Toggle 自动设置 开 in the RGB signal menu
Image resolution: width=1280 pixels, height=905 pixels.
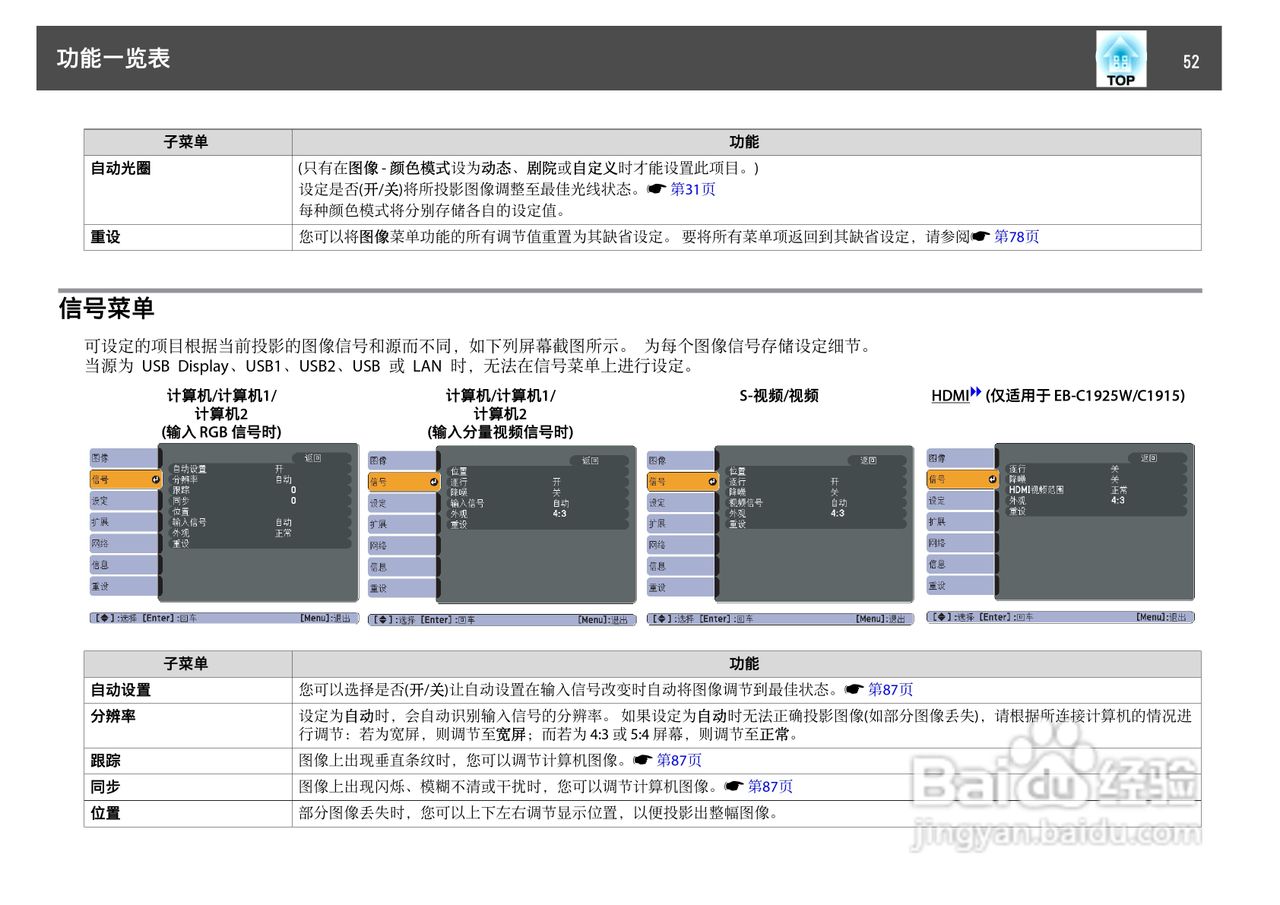[278, 467]
